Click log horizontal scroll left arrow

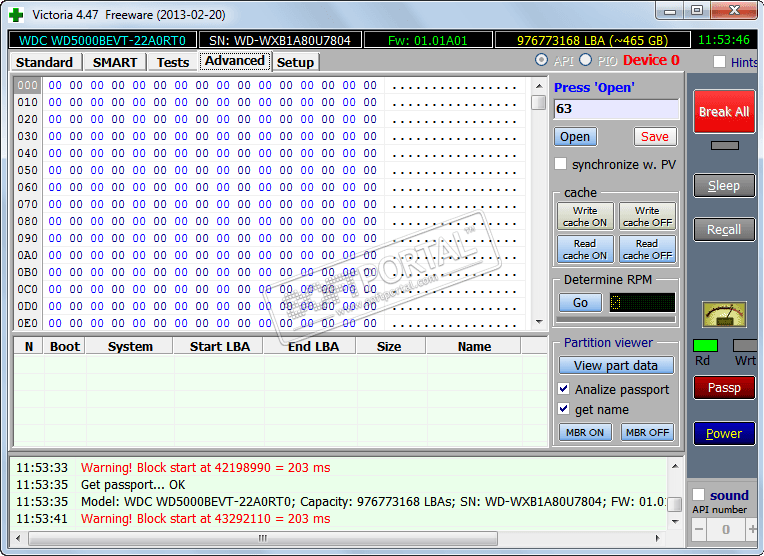[18, 538]
